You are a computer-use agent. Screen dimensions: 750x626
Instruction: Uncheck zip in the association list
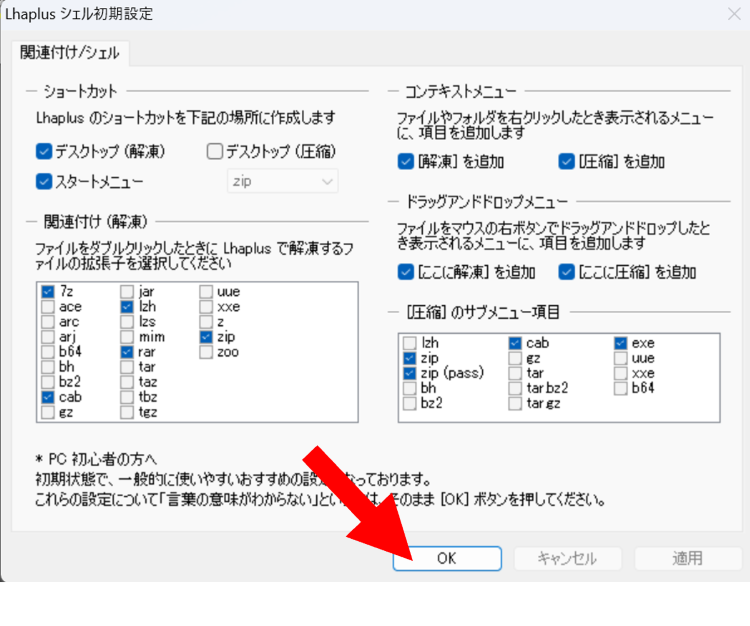[x=206, y=337]
